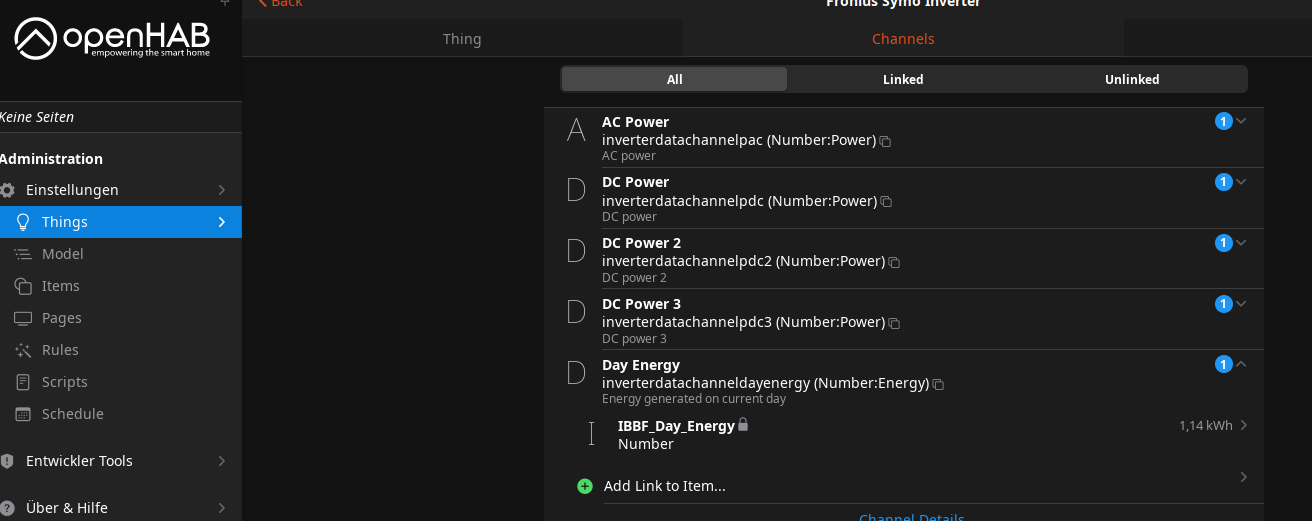Open the IBBF_Day_Energy linked item
This screenshot has width=1312, height=521.
point(676,426)
